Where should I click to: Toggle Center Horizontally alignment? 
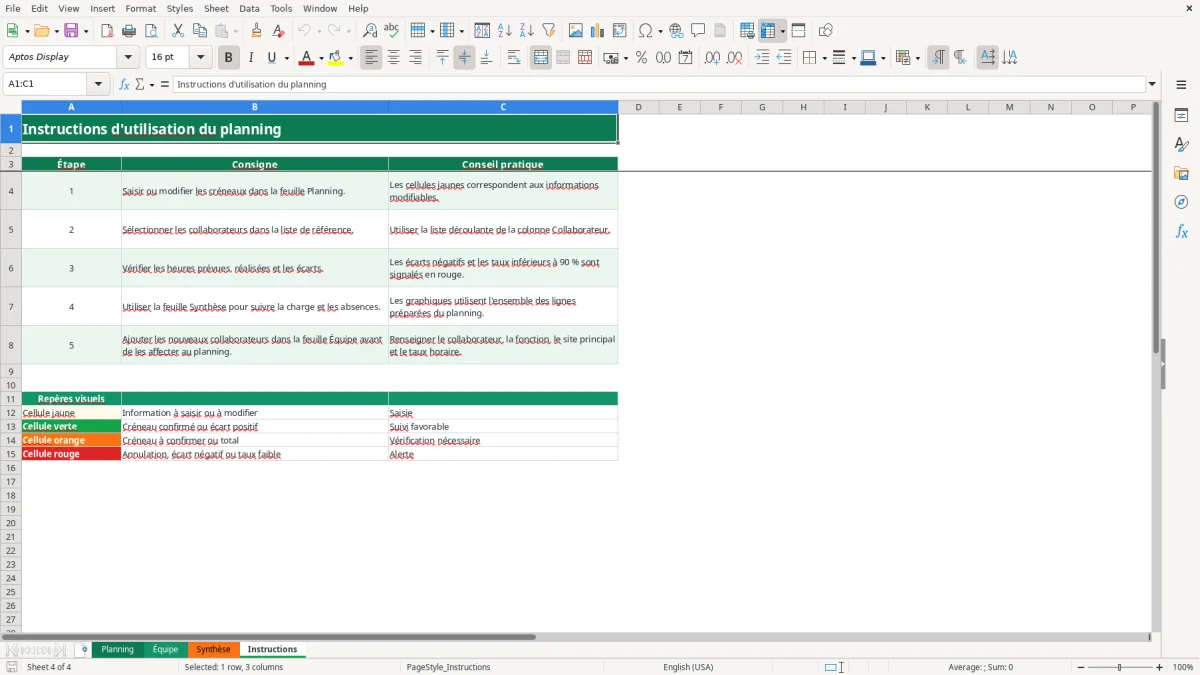394,58
